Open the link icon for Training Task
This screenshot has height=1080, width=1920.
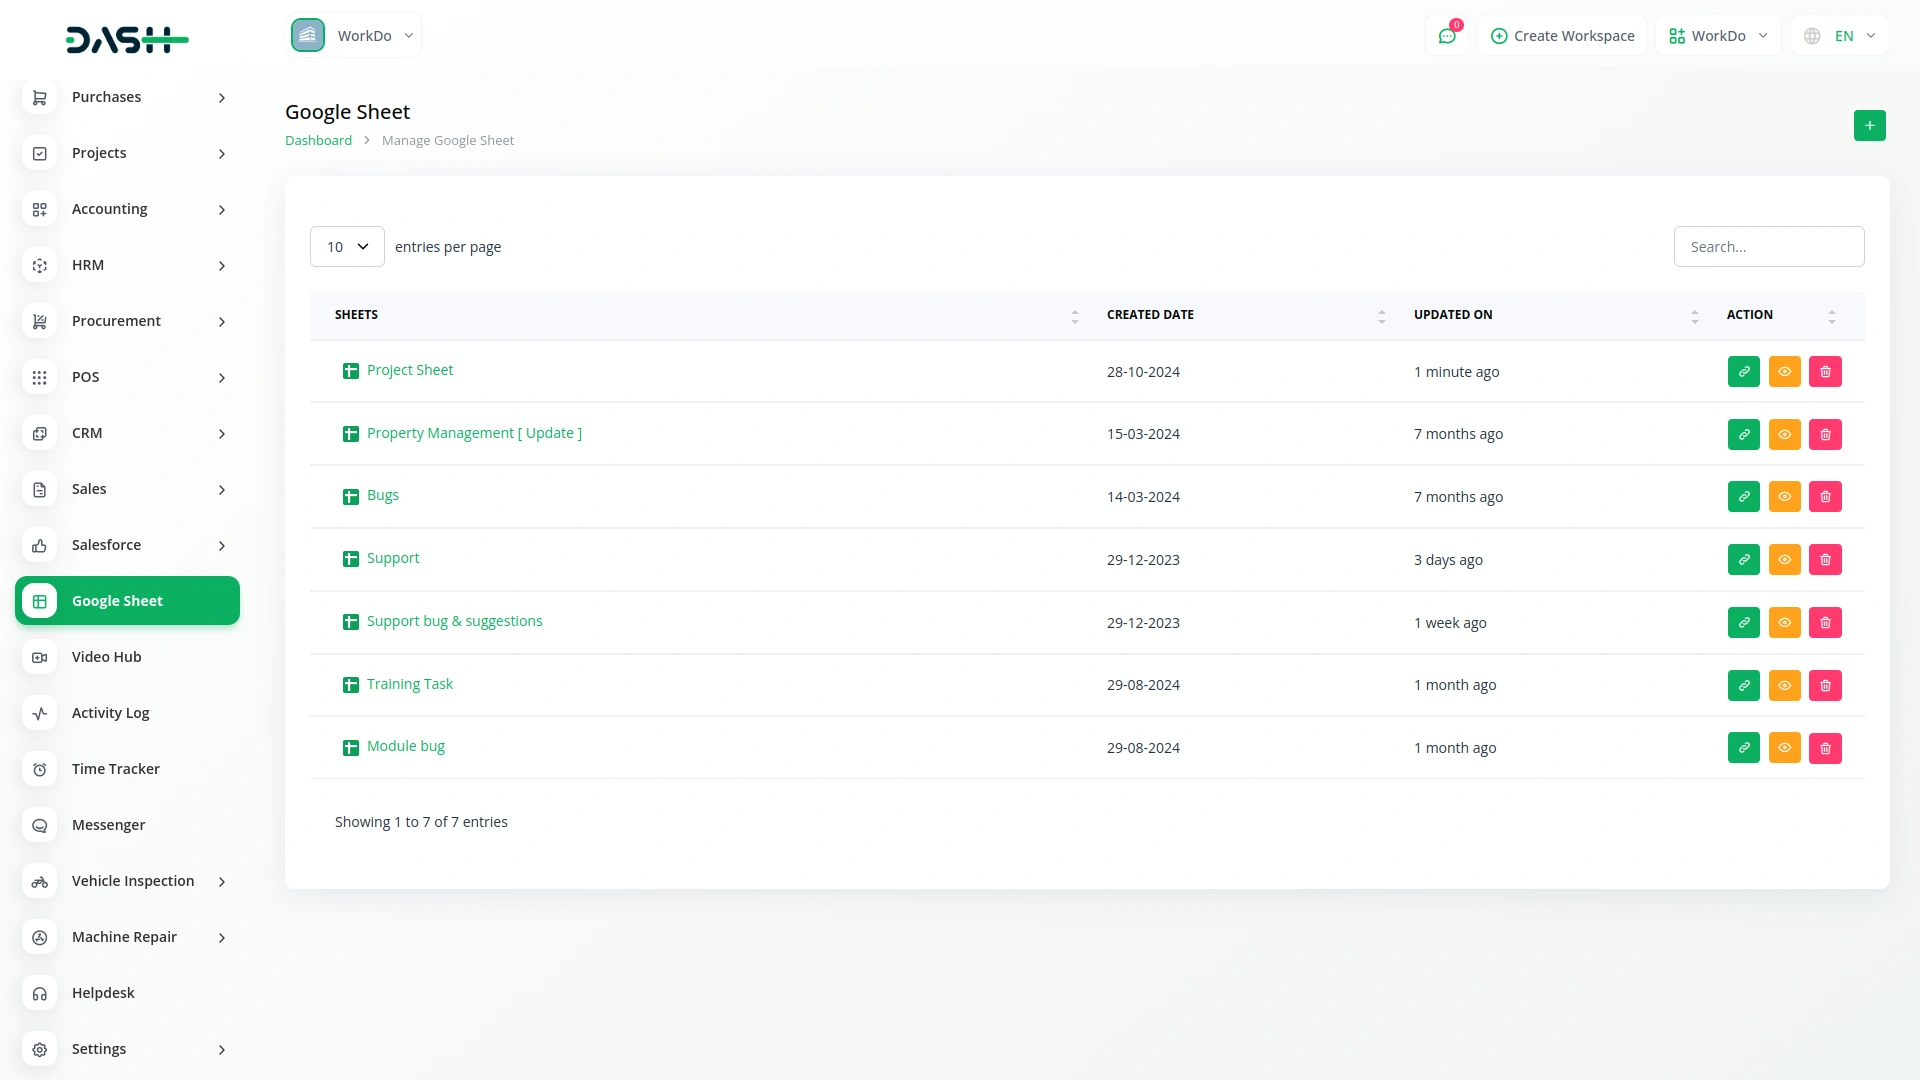(x=1744, y=686)
